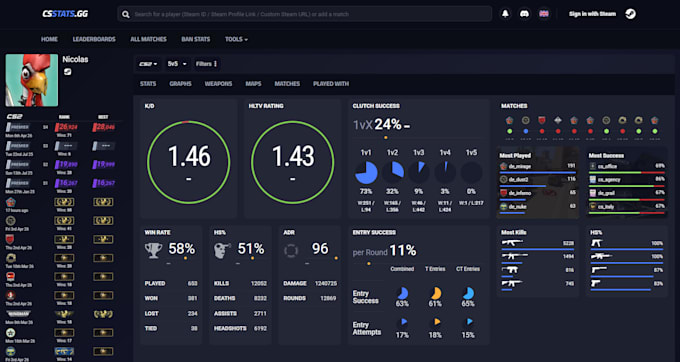Click the de_dust2 map icon in Most Played

coord(503,179)
